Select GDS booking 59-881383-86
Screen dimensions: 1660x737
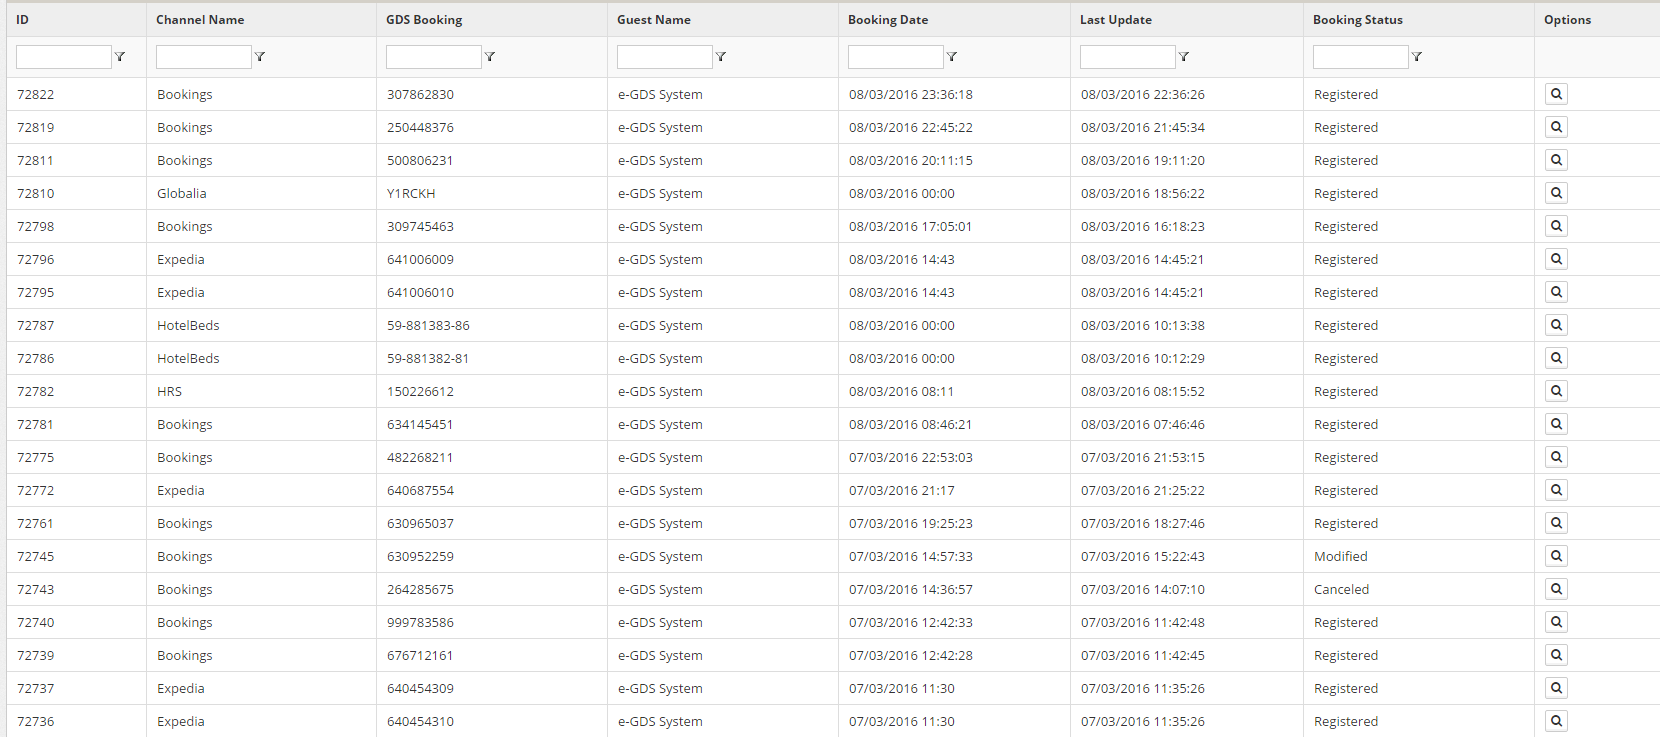tap(428, 326)
